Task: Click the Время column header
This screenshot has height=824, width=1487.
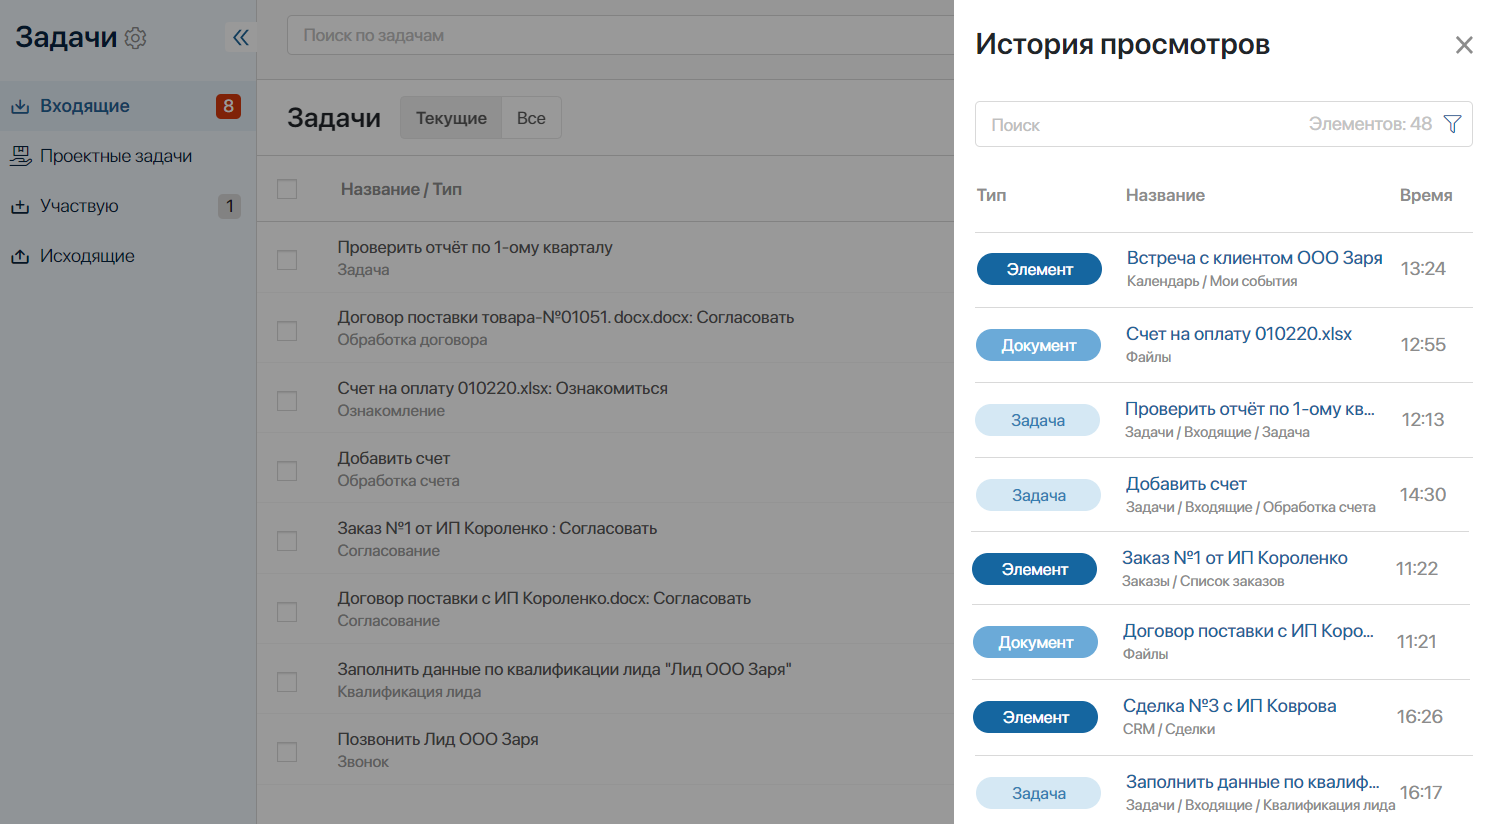Action: [1426, 195]
